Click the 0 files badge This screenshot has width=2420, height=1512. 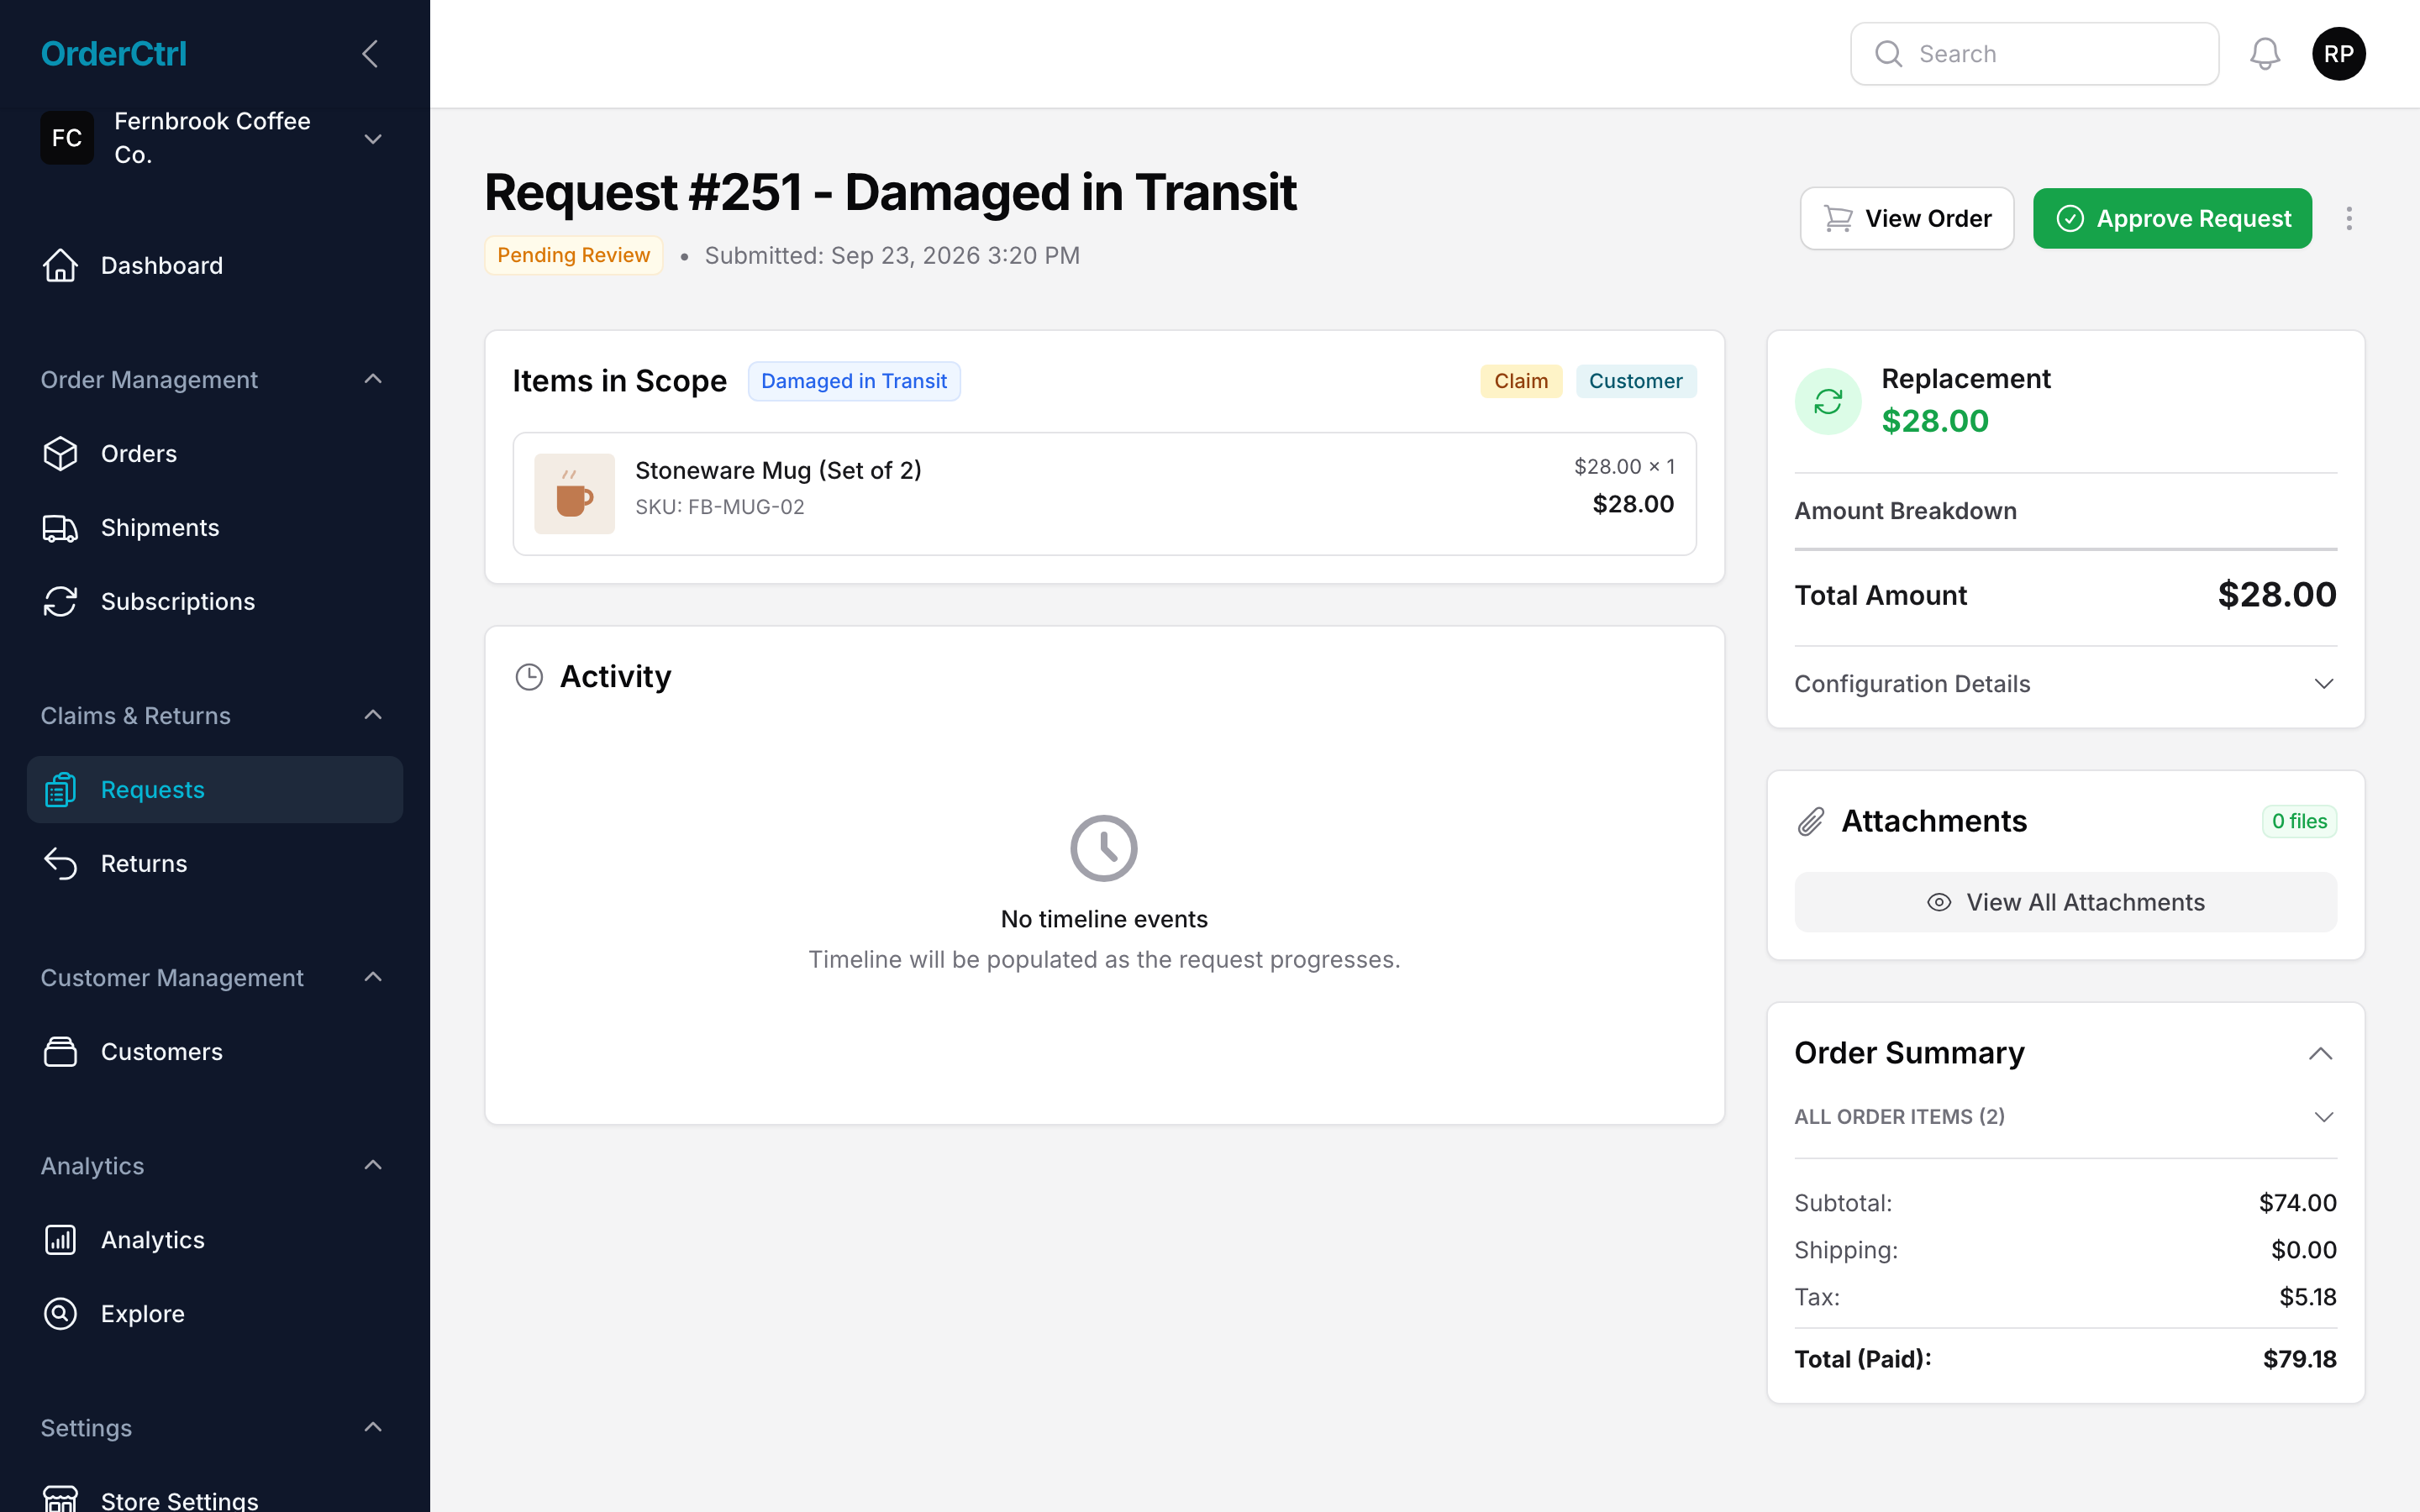click(x=2299, y=821)
